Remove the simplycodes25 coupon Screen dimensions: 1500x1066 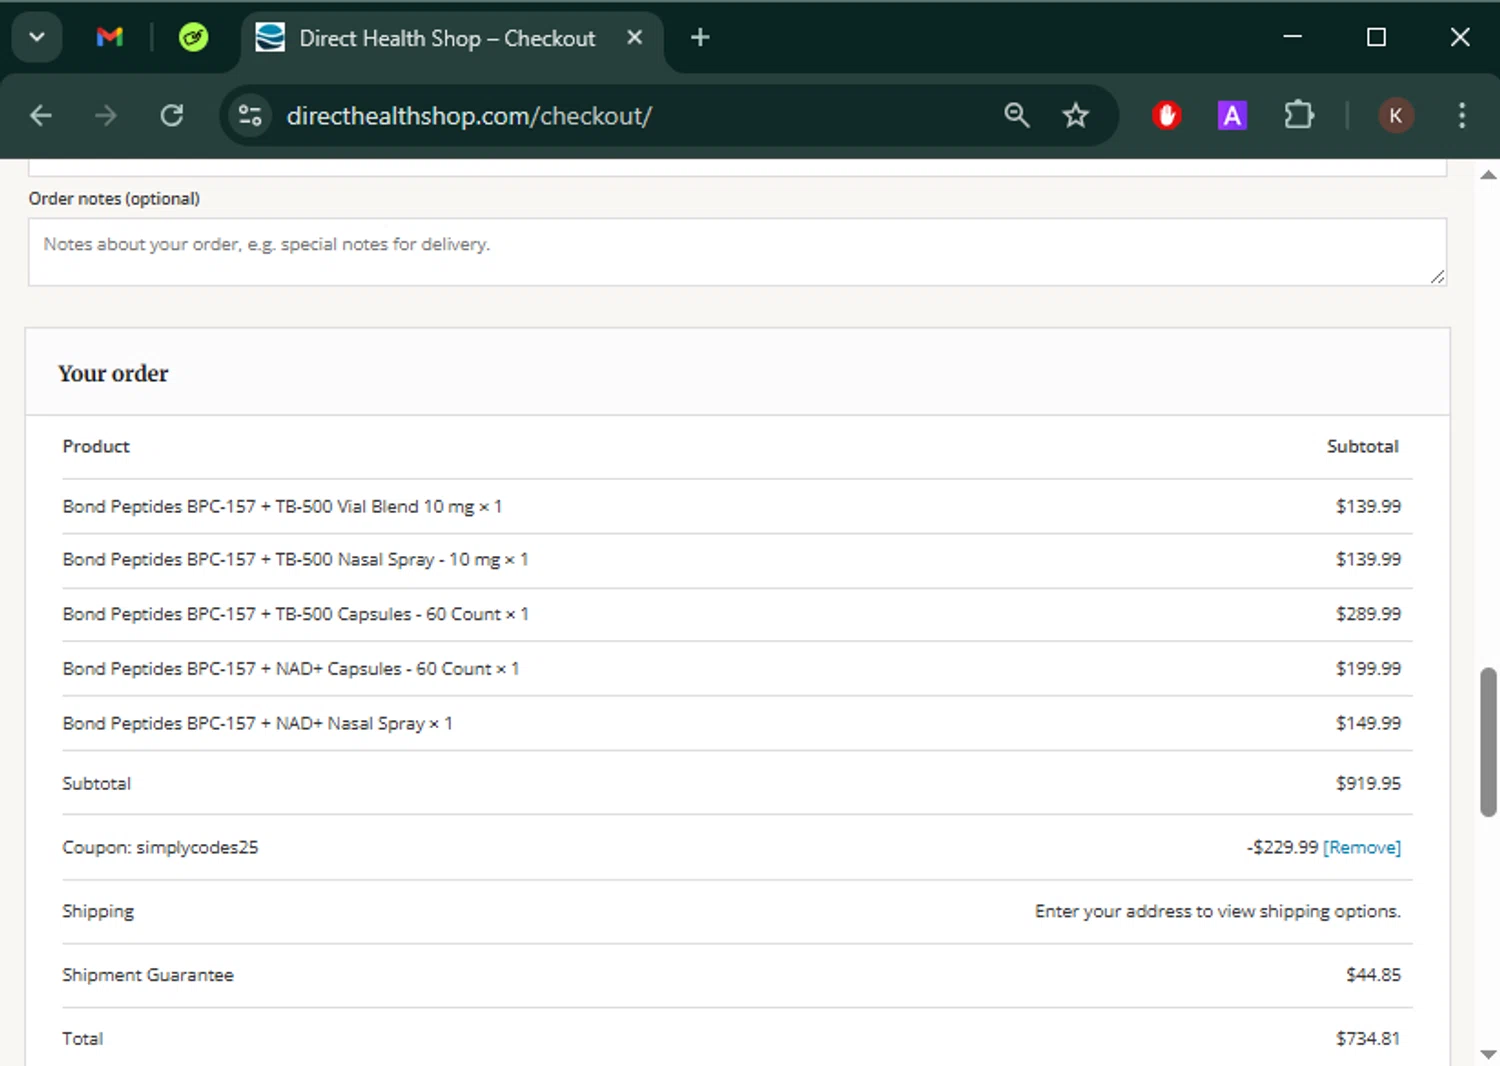pos(1362,847)
